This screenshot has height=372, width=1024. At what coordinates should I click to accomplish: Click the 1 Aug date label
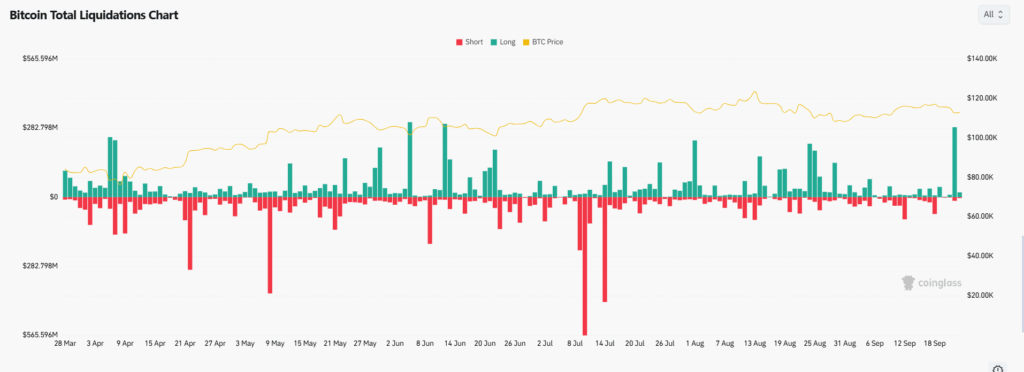click(695, 343)
